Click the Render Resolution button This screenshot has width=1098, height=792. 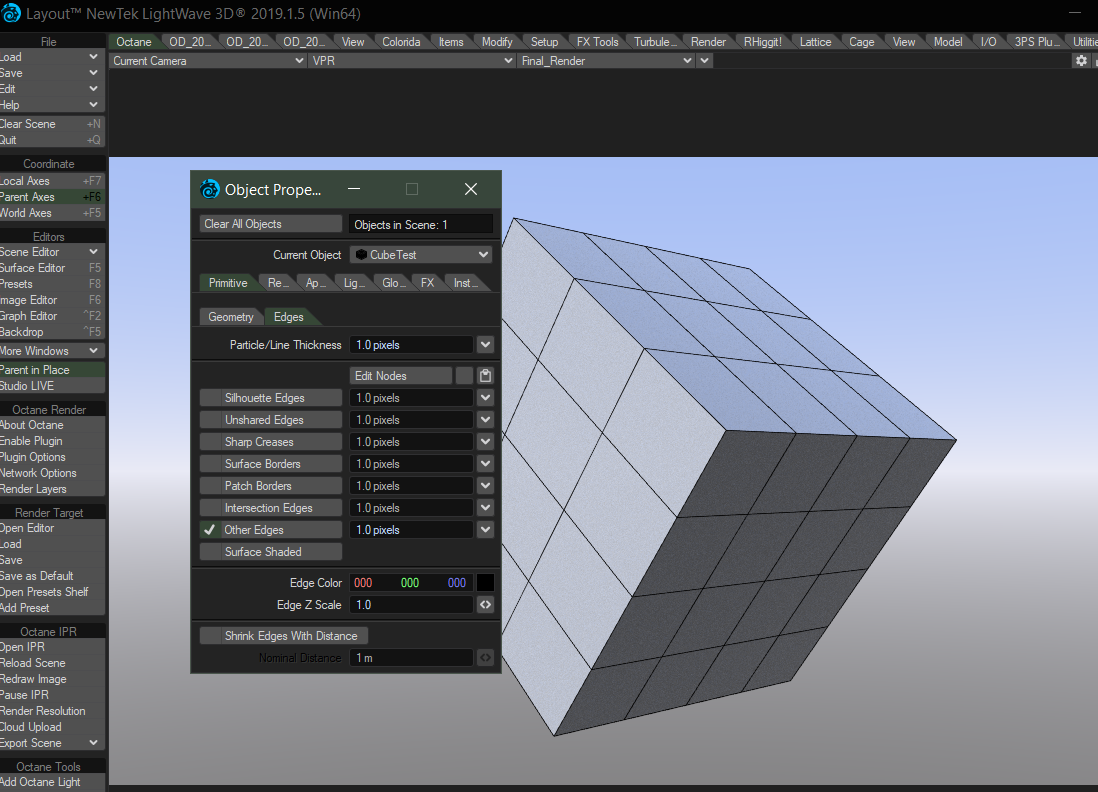pyautogui.click(x=52, y=711)
